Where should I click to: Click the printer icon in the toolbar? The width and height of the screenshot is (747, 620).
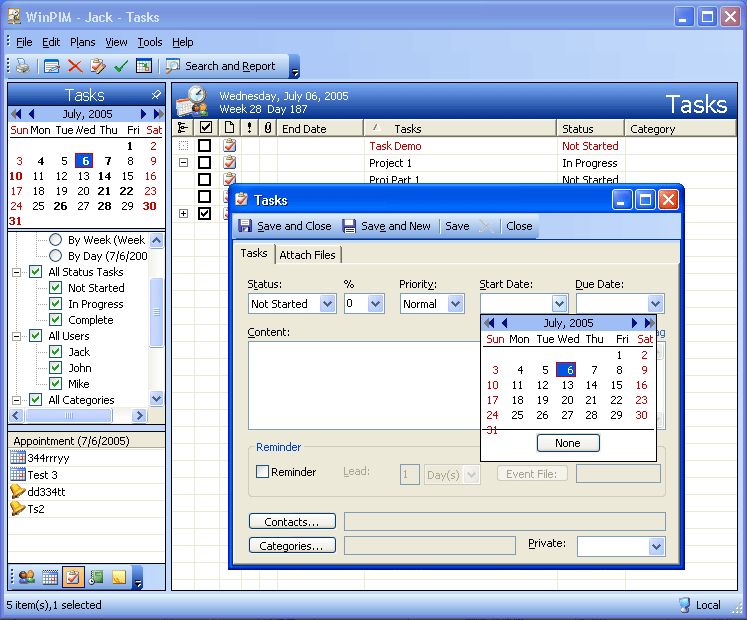(x=21, y=66)
